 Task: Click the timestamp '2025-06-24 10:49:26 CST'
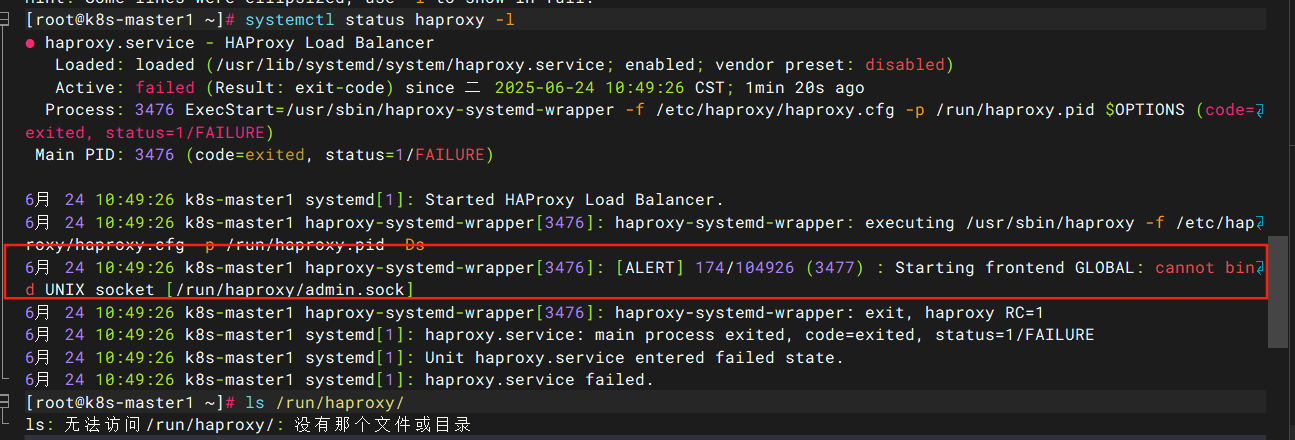614,87
